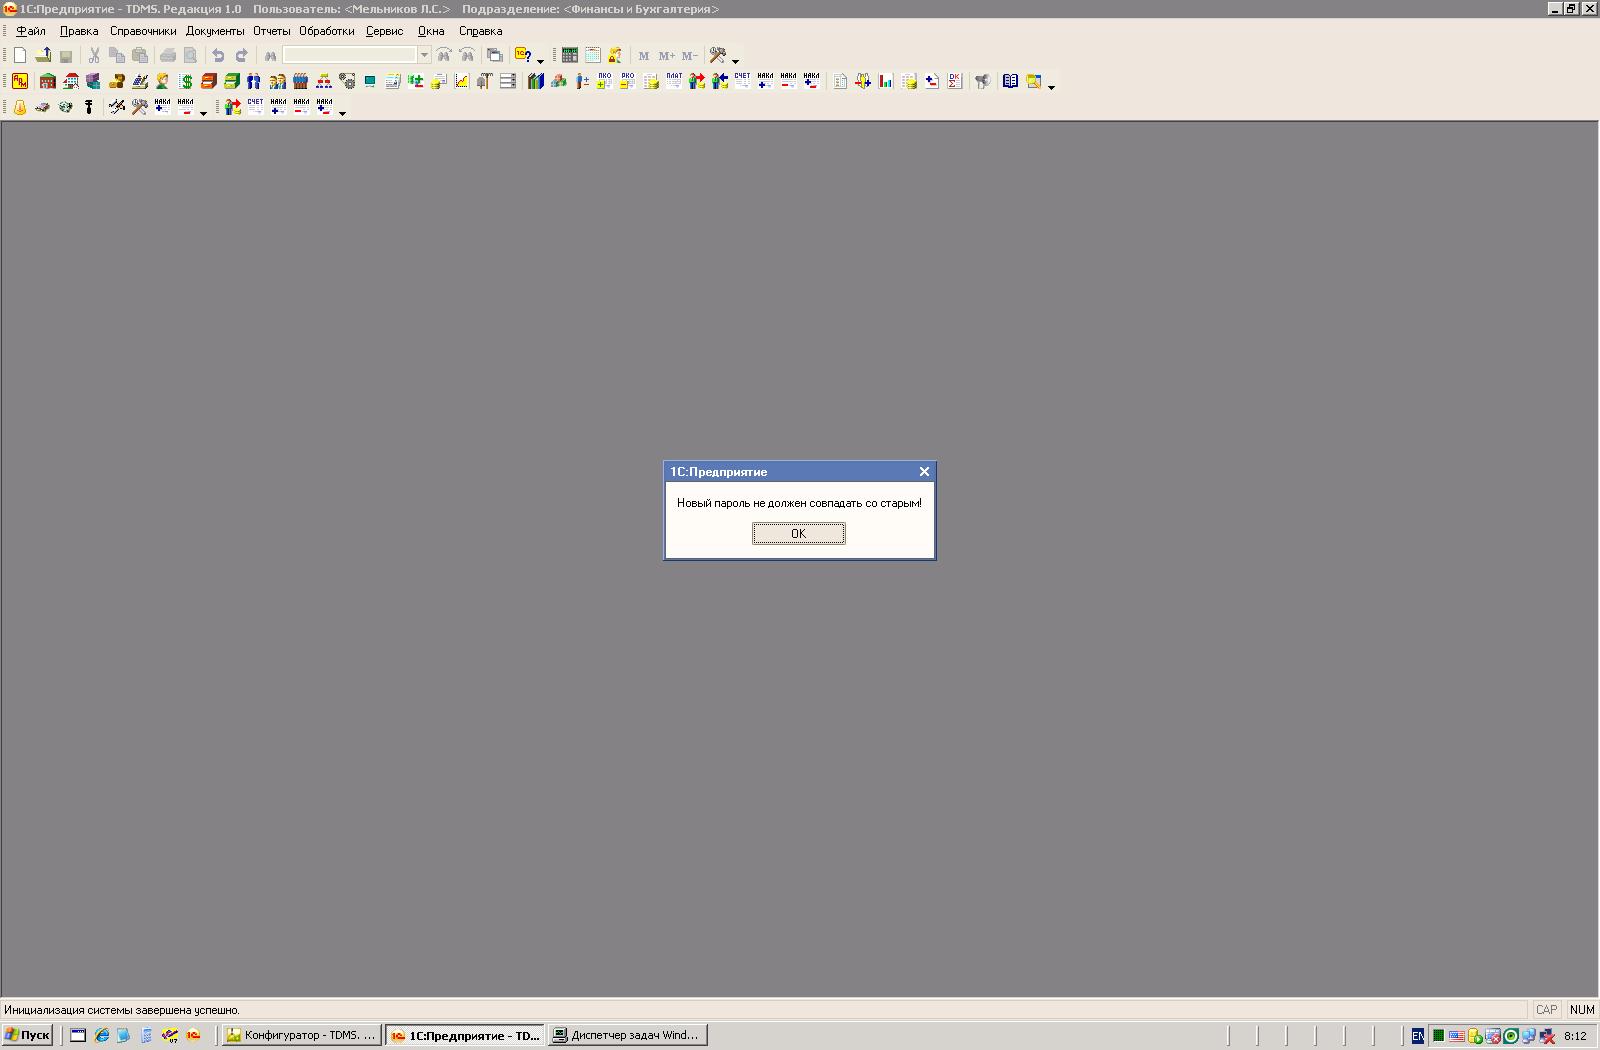Expand the search field dropdown arrow
This screenshot has height=1050, width=1600.
pos(424,55)
